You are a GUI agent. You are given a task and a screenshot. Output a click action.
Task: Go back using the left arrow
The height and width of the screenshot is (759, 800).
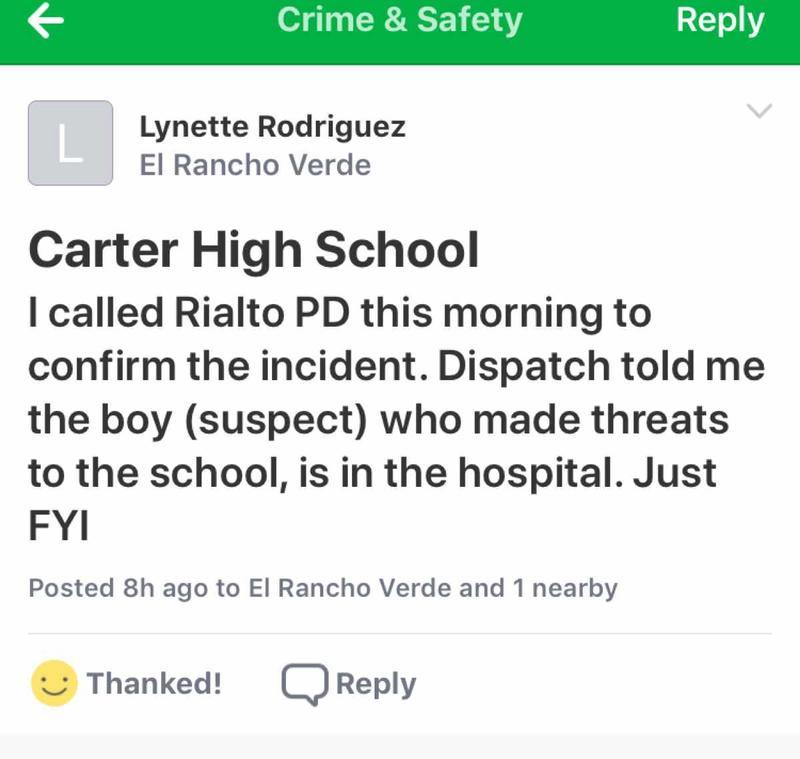pyautogui.click(x=46, y=22)
